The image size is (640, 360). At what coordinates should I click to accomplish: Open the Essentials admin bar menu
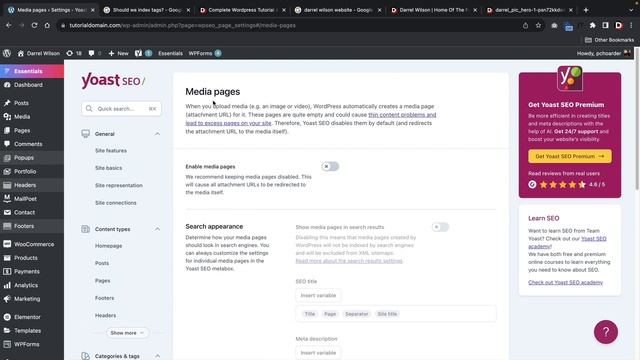[x=170, y=53]
